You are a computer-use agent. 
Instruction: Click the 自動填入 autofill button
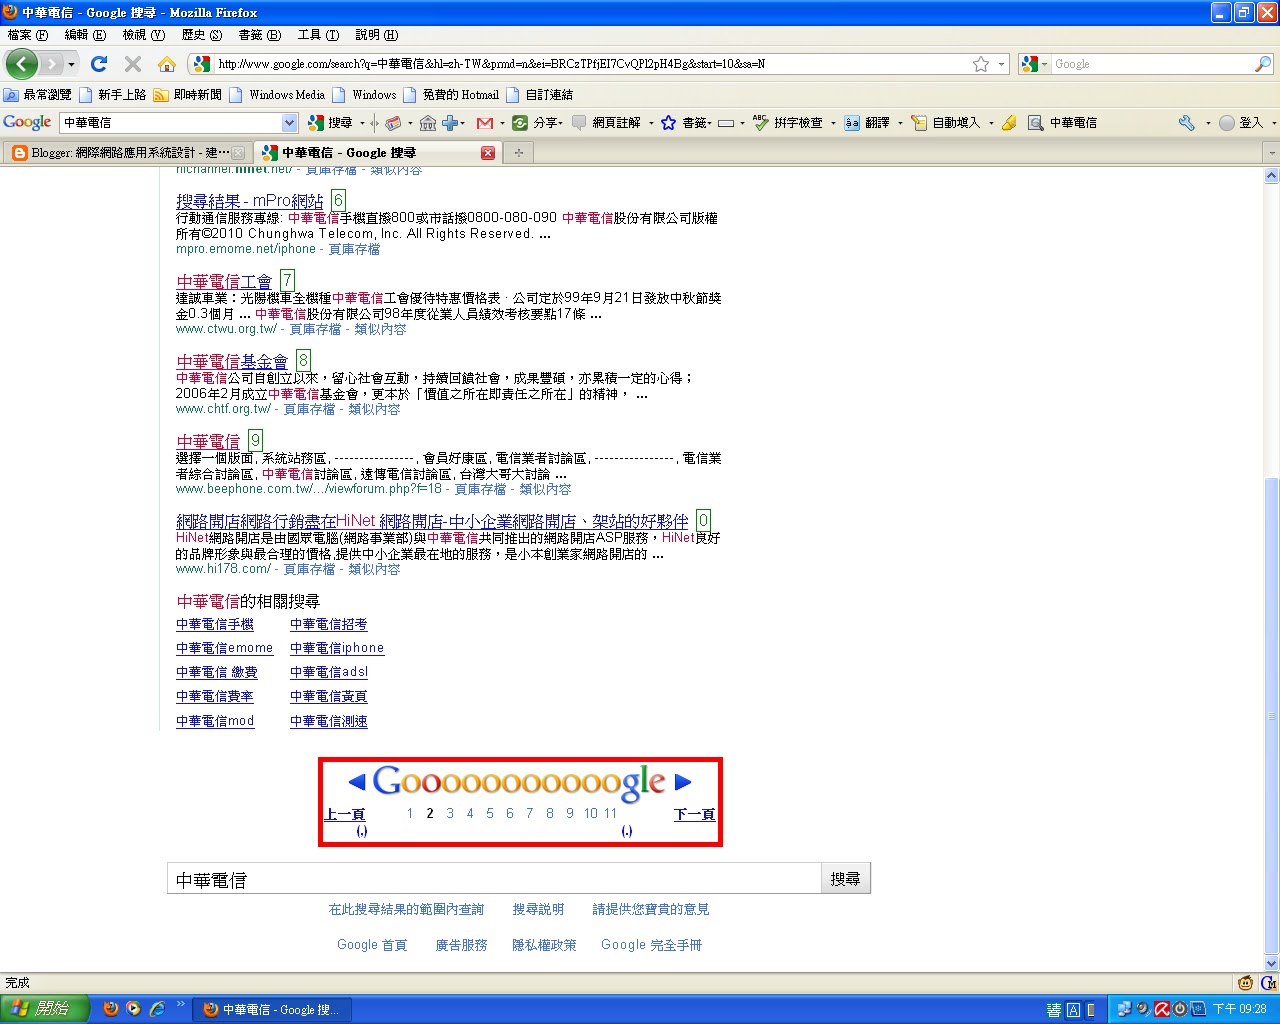pyautogui.click(x=946, y=123)
